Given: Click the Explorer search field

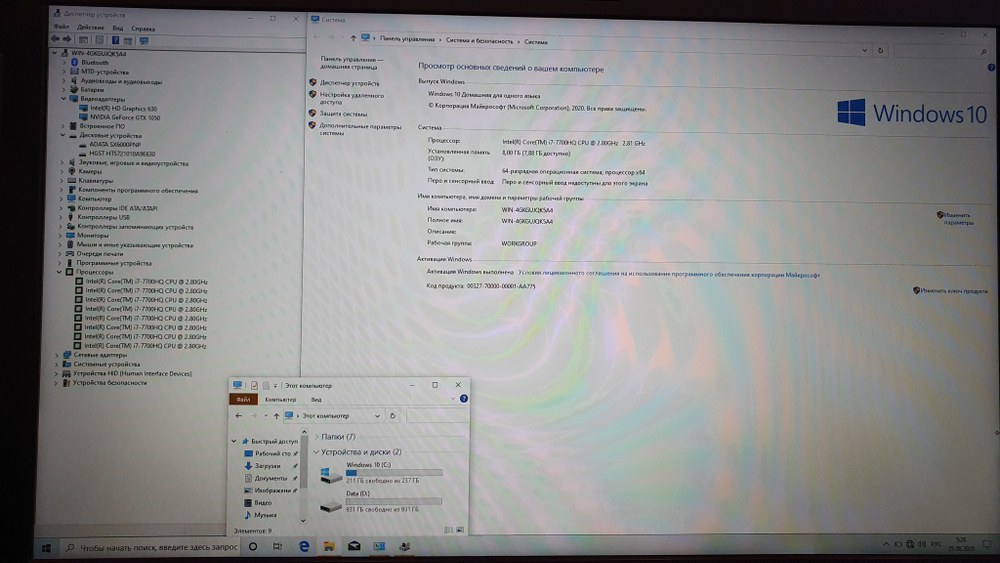Looking at the screenshot, I should (x=437, y=416).
